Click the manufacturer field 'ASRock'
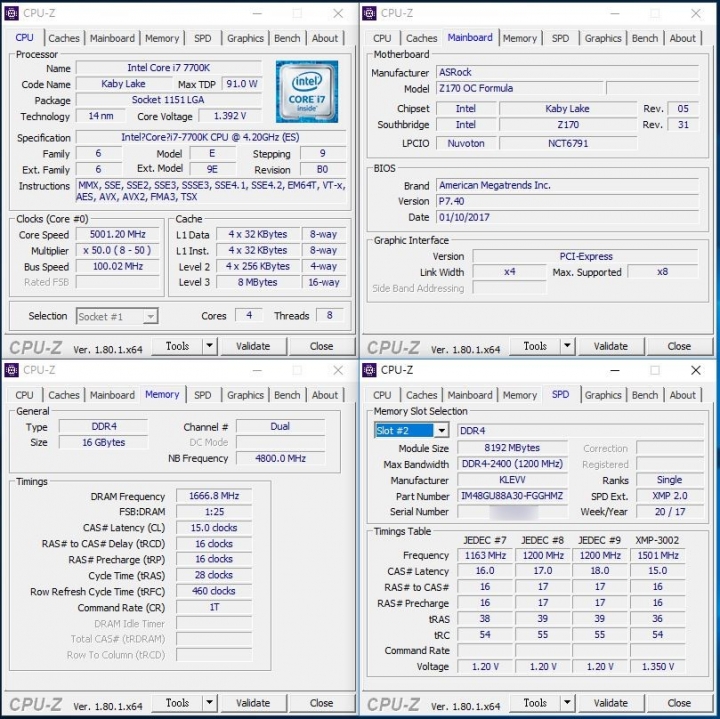 point(568,72)
